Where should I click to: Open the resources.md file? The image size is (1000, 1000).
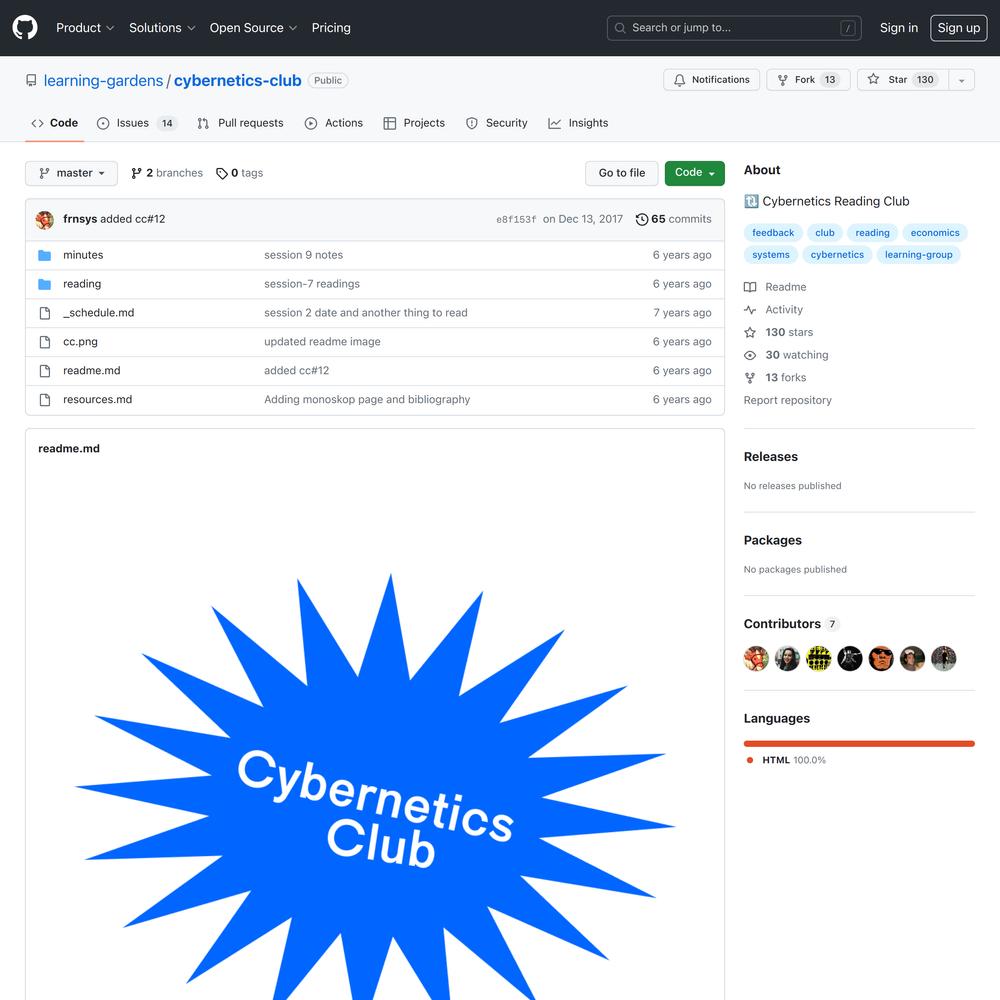tap(98, 399)
